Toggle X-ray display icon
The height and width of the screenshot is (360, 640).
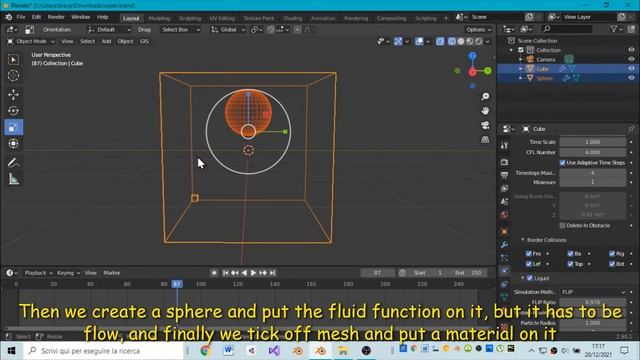pos(440,41)
